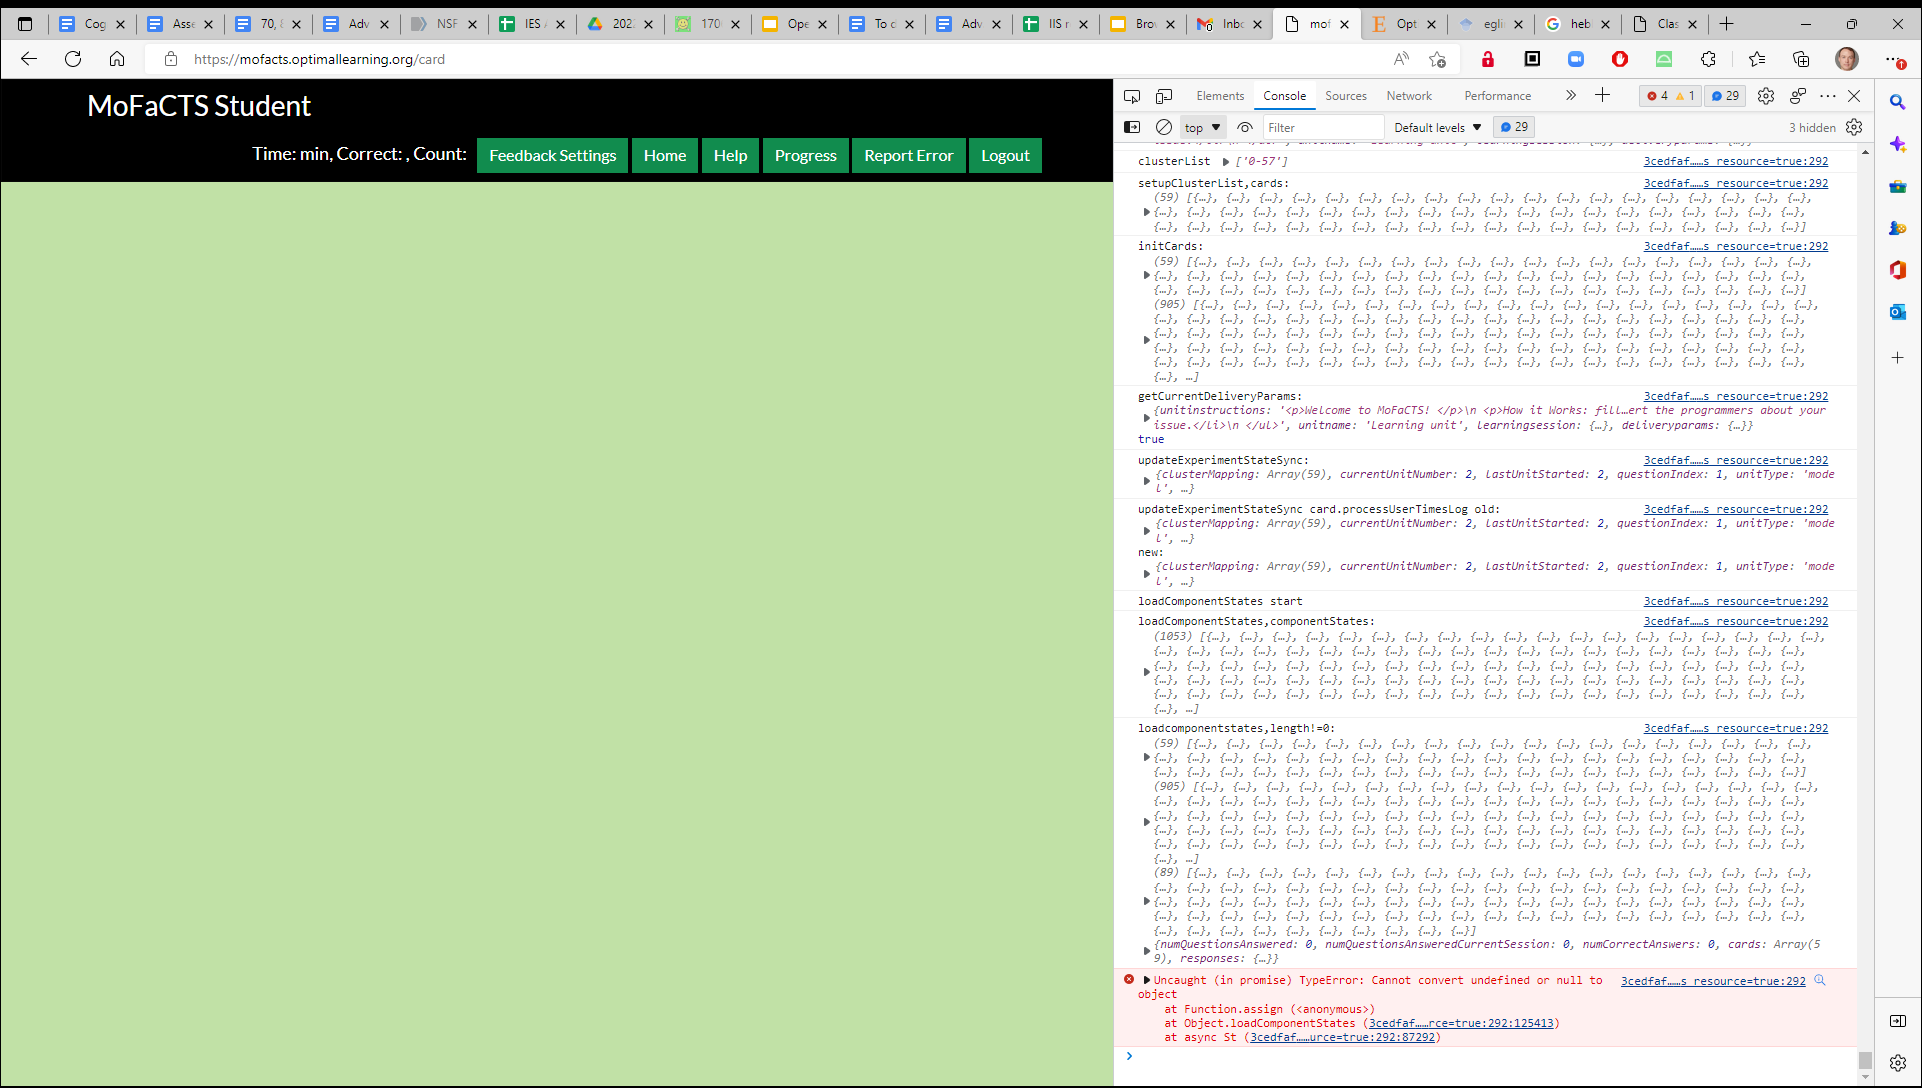Show the Console sidebar
This screenshot has height=1089, width=1922.
1132,127
